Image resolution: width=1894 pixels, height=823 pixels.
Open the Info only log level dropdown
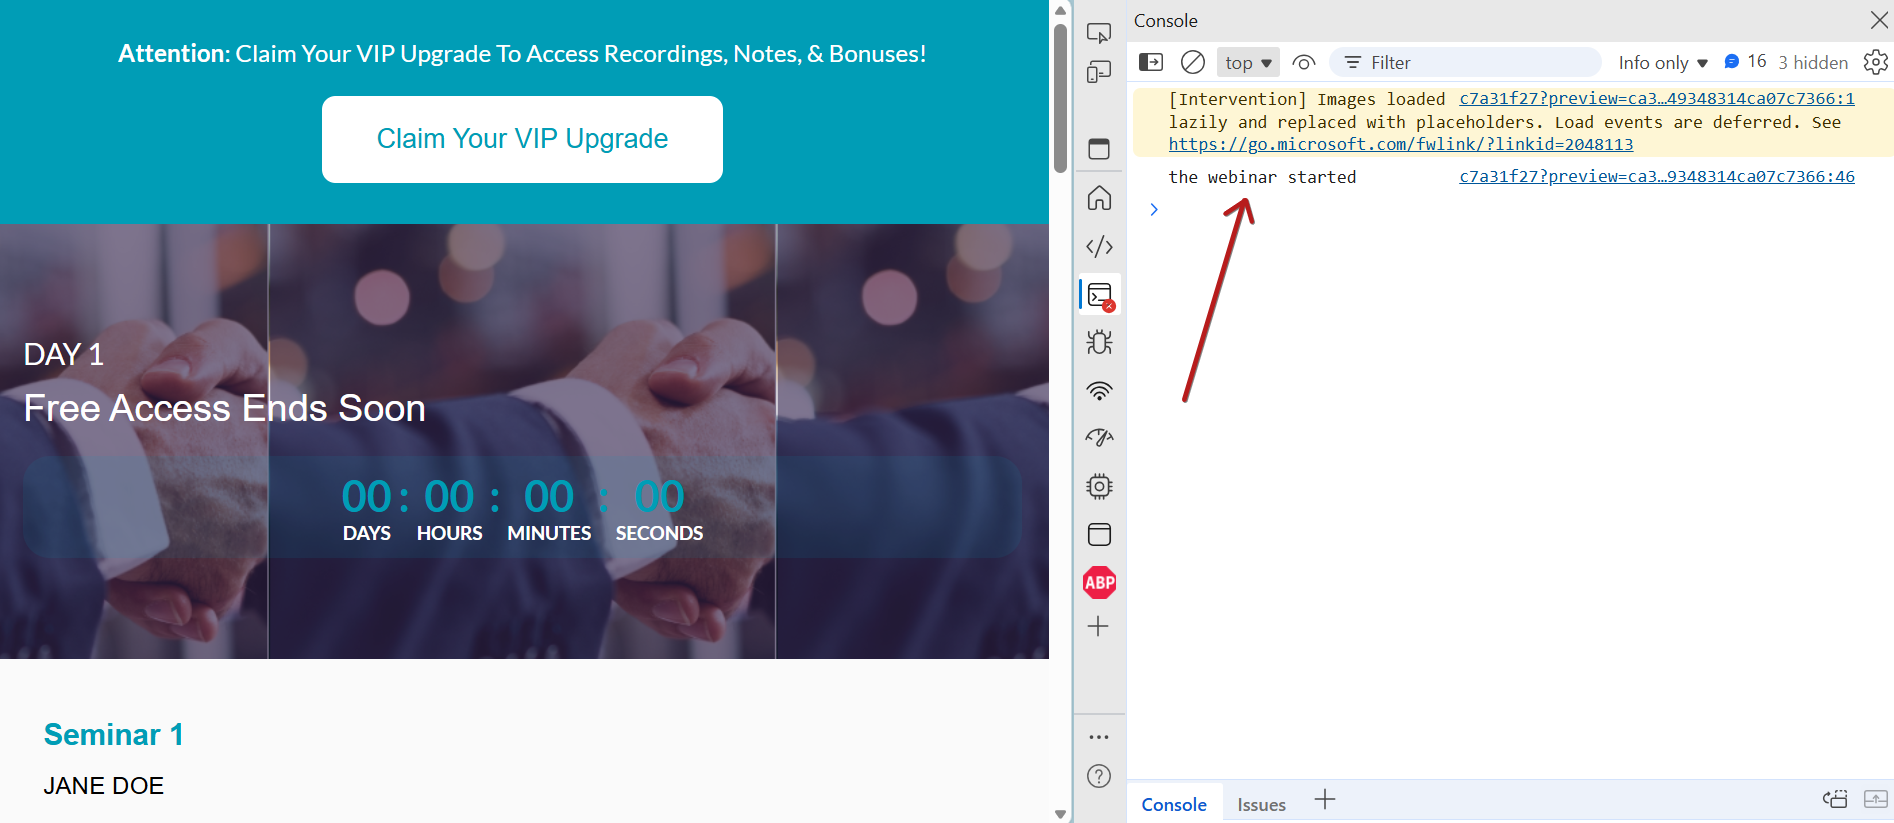pos(1663,63)
